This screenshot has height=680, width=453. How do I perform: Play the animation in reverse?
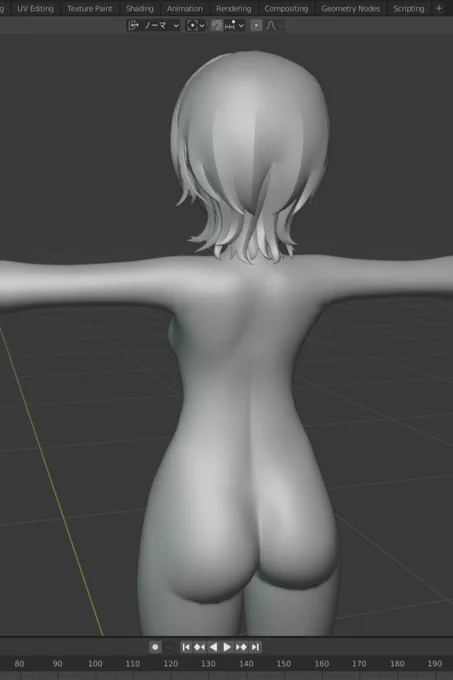213,647
